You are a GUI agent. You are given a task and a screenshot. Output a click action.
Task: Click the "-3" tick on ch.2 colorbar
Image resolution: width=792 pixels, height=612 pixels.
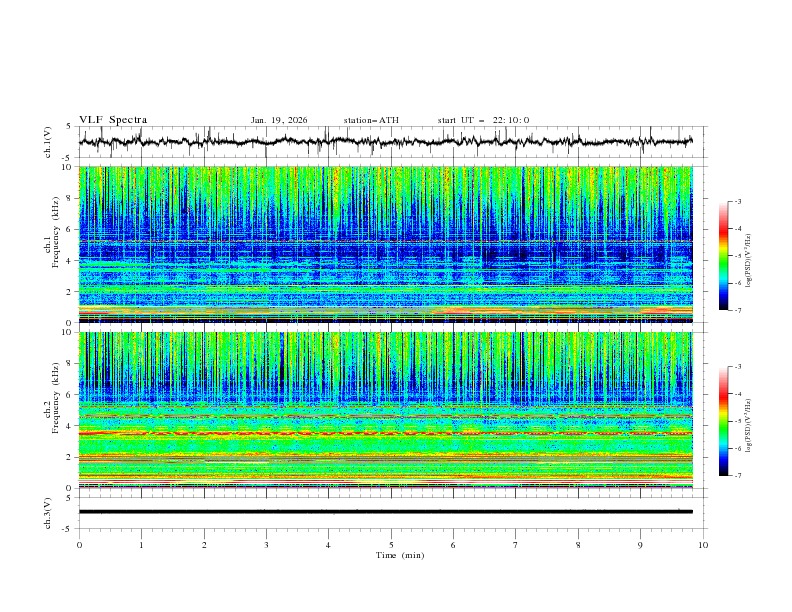[737, 367]
